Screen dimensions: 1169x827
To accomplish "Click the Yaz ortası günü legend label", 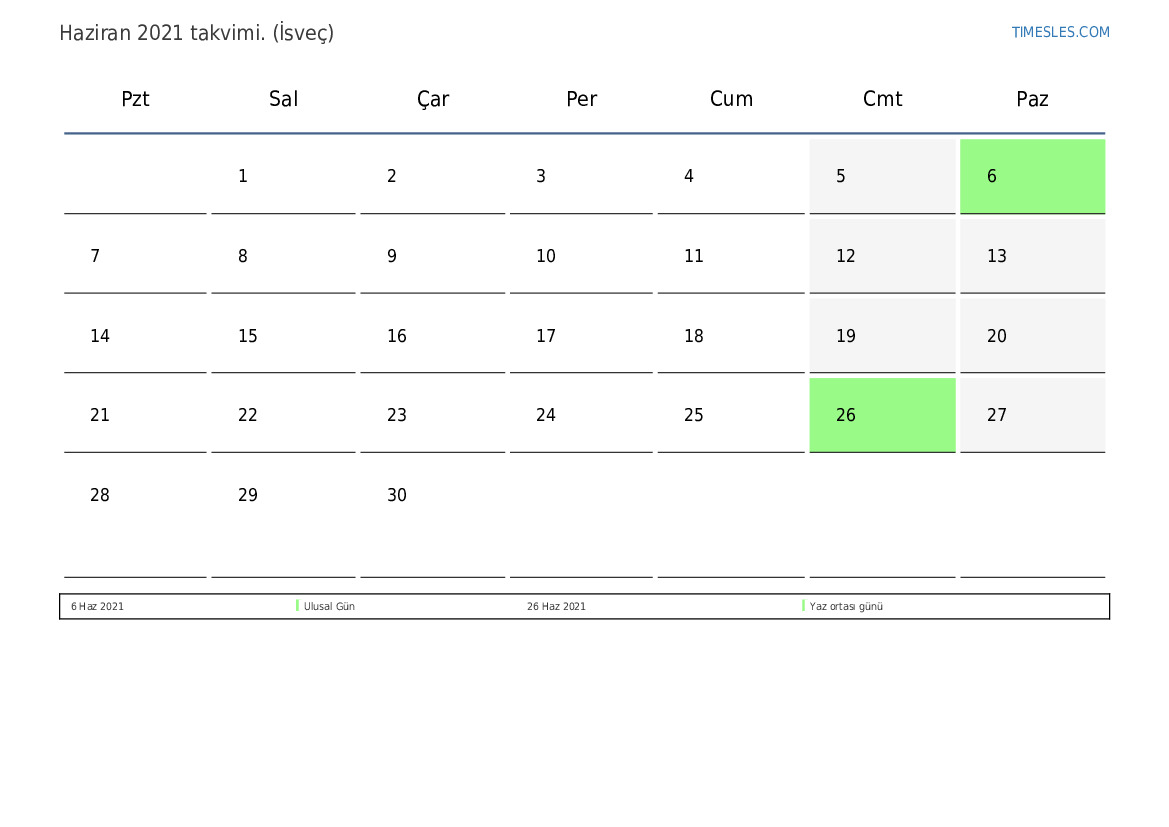I will pos(846,607).
